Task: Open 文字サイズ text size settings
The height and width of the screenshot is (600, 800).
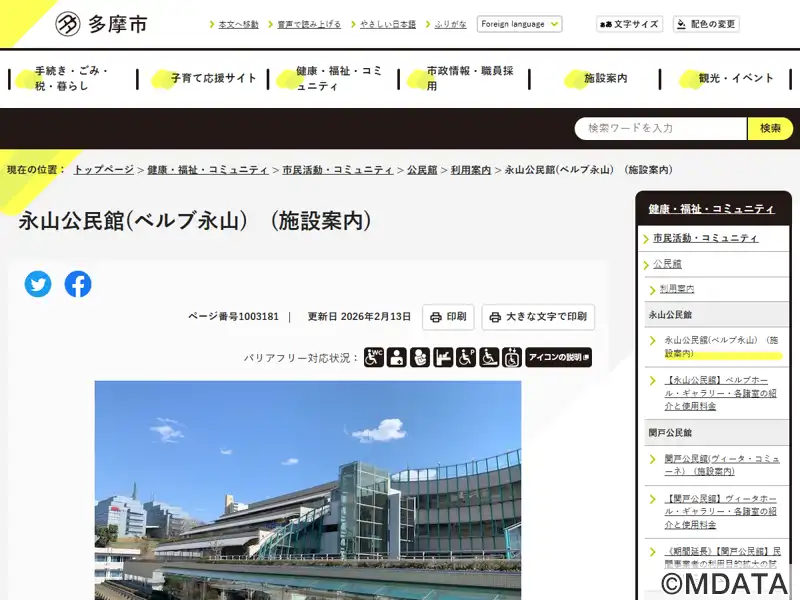Action: pyautogui.click(x=629, y=24)
